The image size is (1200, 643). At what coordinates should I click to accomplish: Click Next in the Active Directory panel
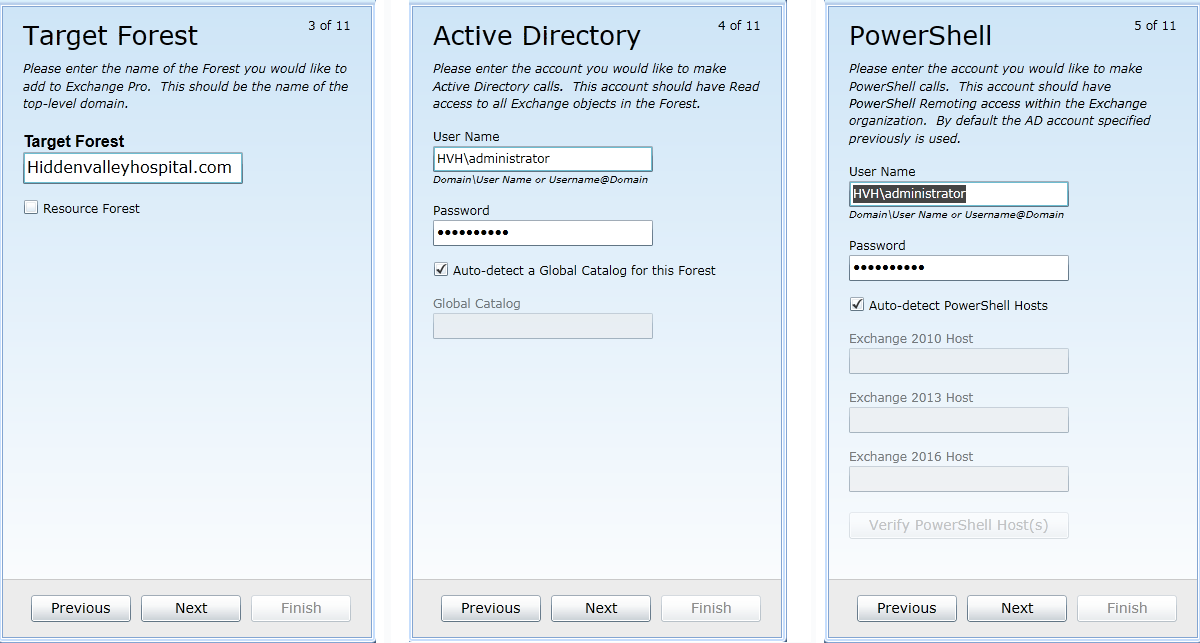(601, 608)
